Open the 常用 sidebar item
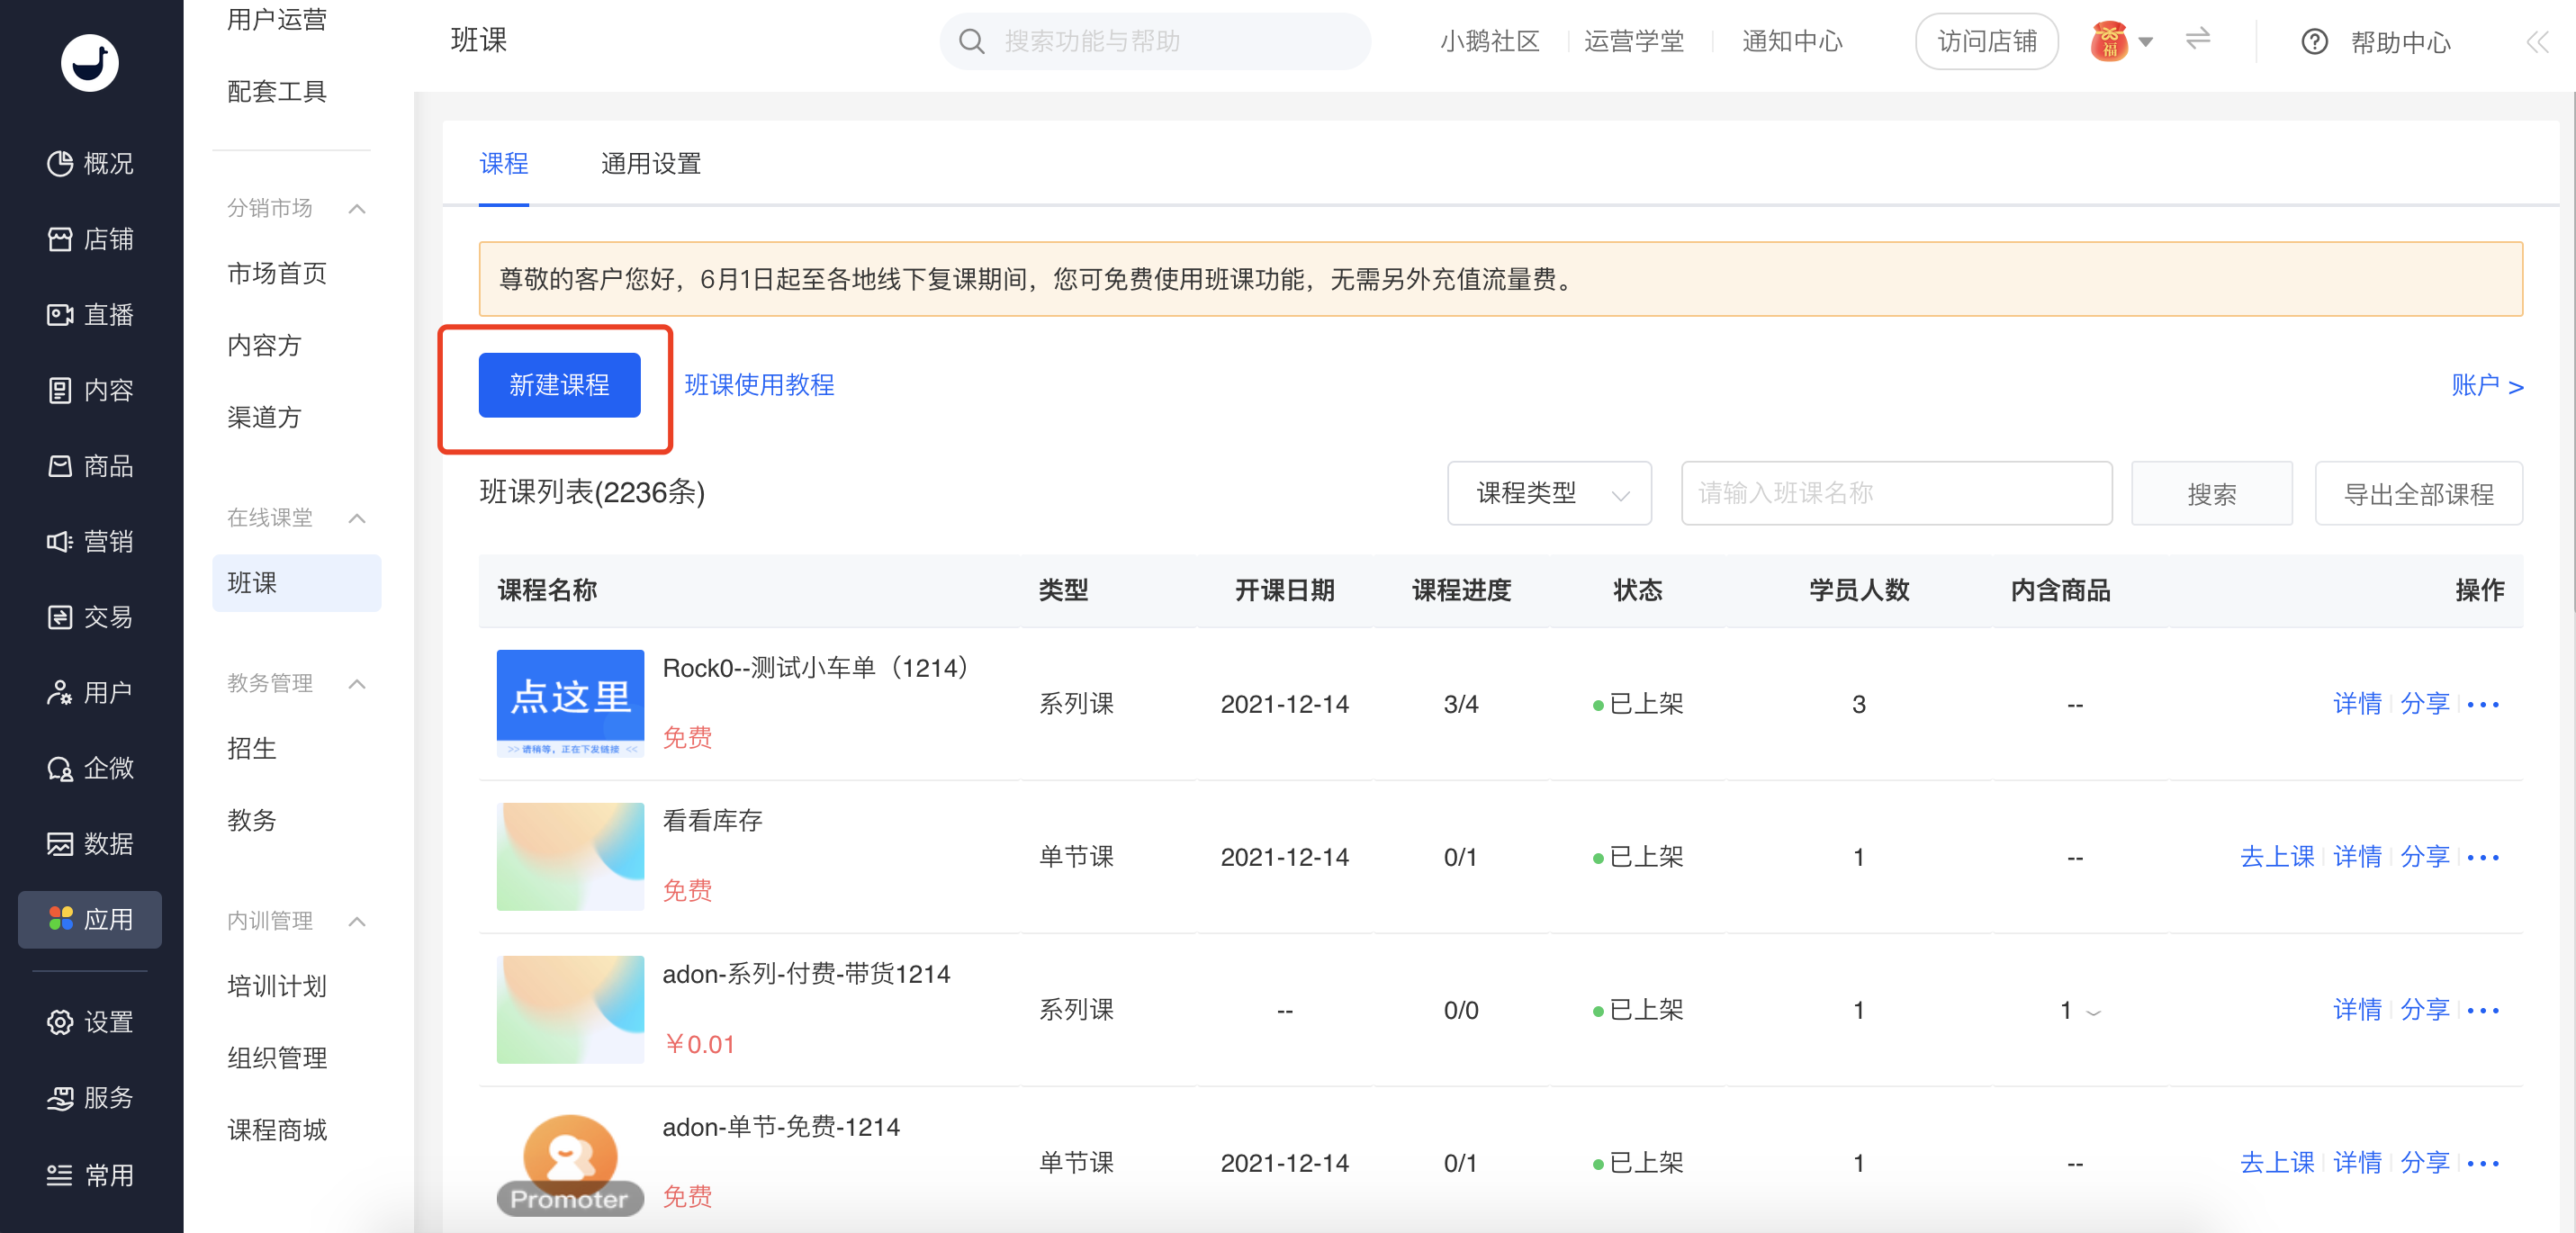The image size is (2576, 1233). (x=90, y=1175)
